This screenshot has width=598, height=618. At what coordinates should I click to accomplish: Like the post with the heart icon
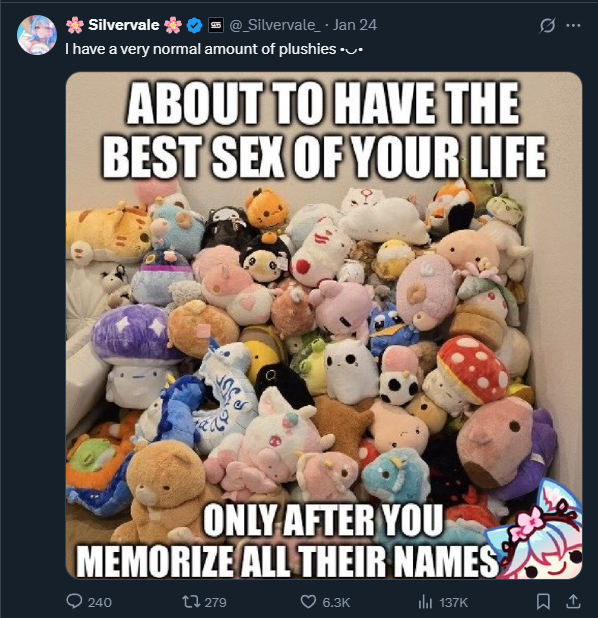point(308,601)
